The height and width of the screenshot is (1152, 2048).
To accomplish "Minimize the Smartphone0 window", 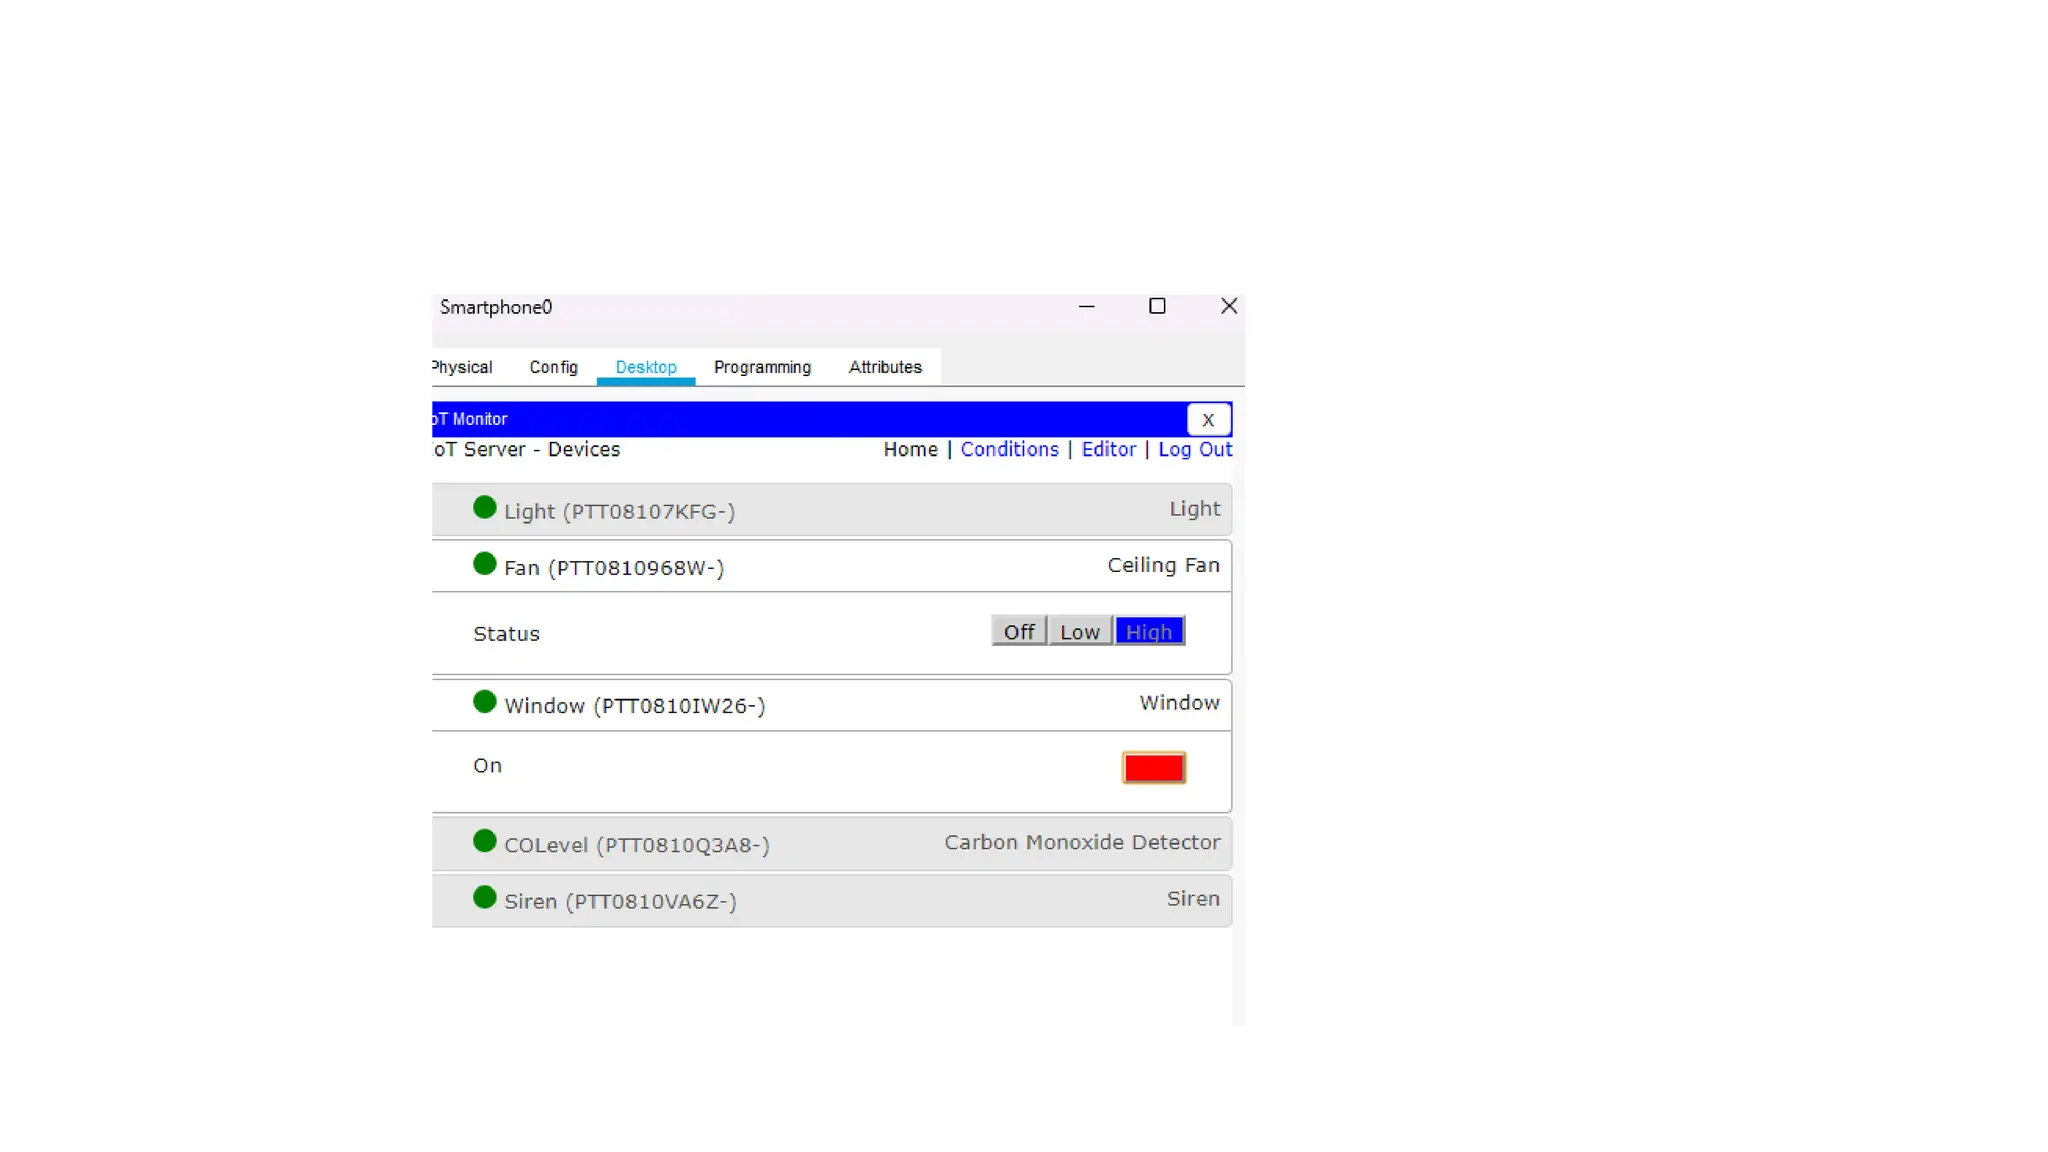I will point(1087,306).
